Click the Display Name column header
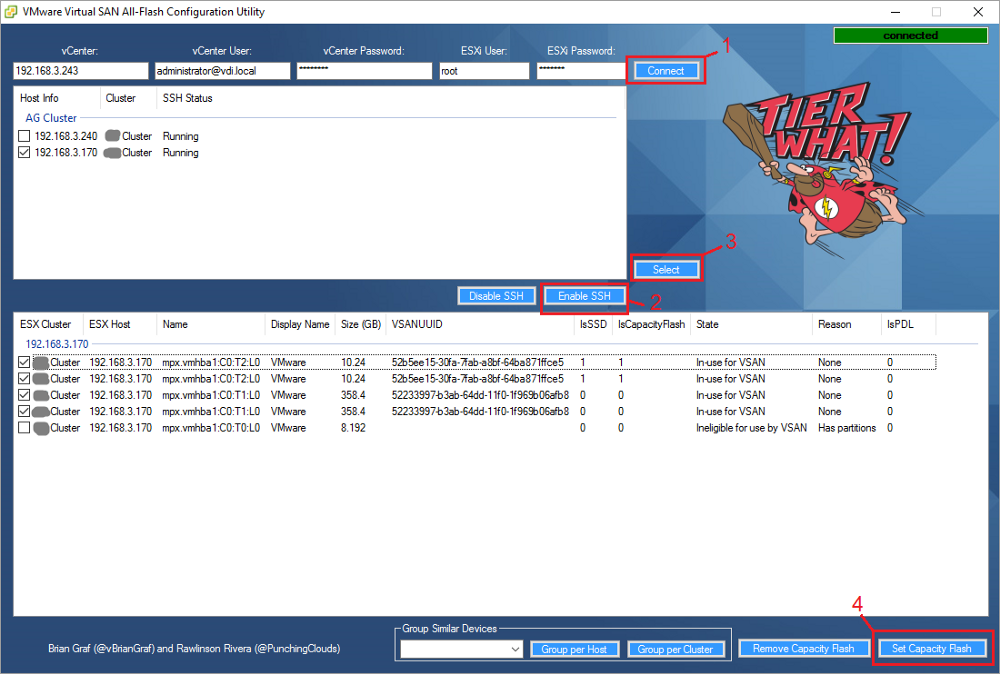The image size is (1000, 674). (x=300, y=324)
